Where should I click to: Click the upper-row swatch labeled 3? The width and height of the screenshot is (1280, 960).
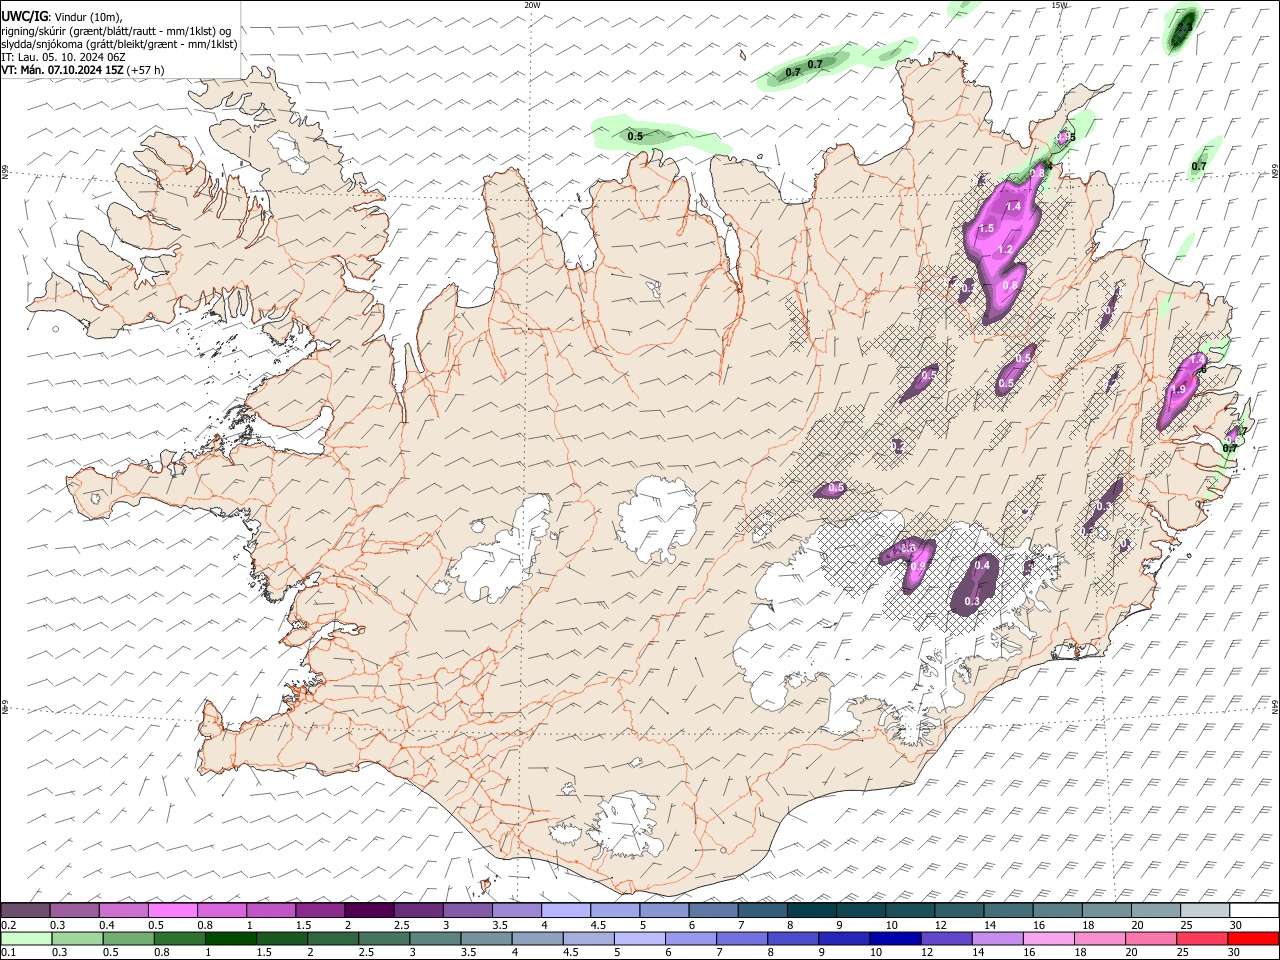pyautogui.click(x=467, y=911)
